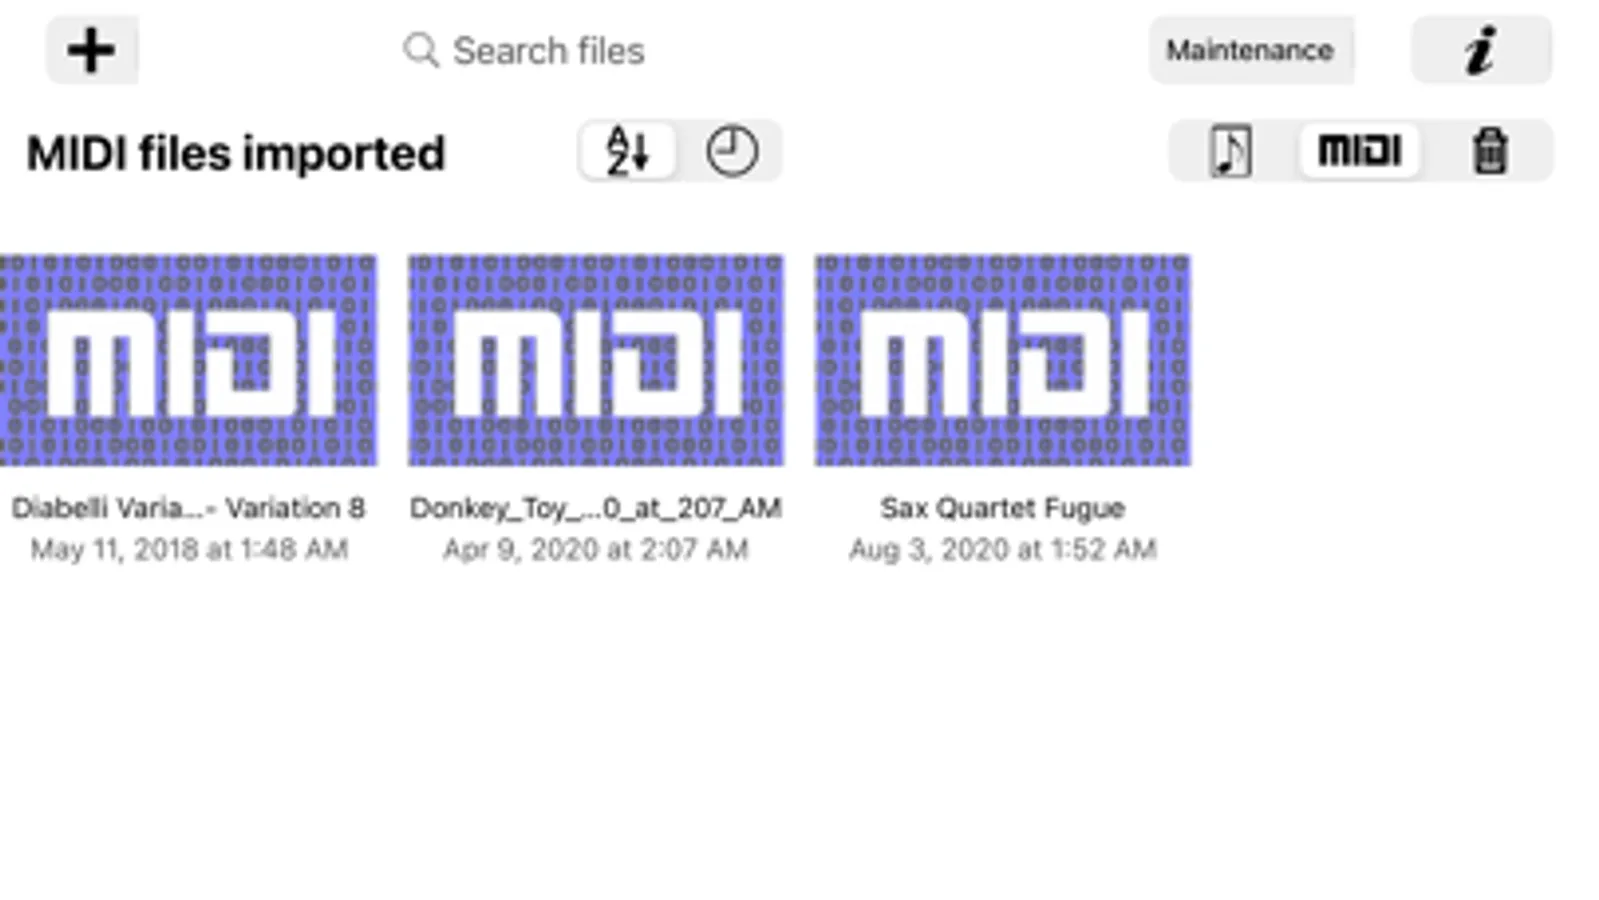Sort files alphabetically with A–Z toggle
Screen dimensions: 1599x900
628,152
